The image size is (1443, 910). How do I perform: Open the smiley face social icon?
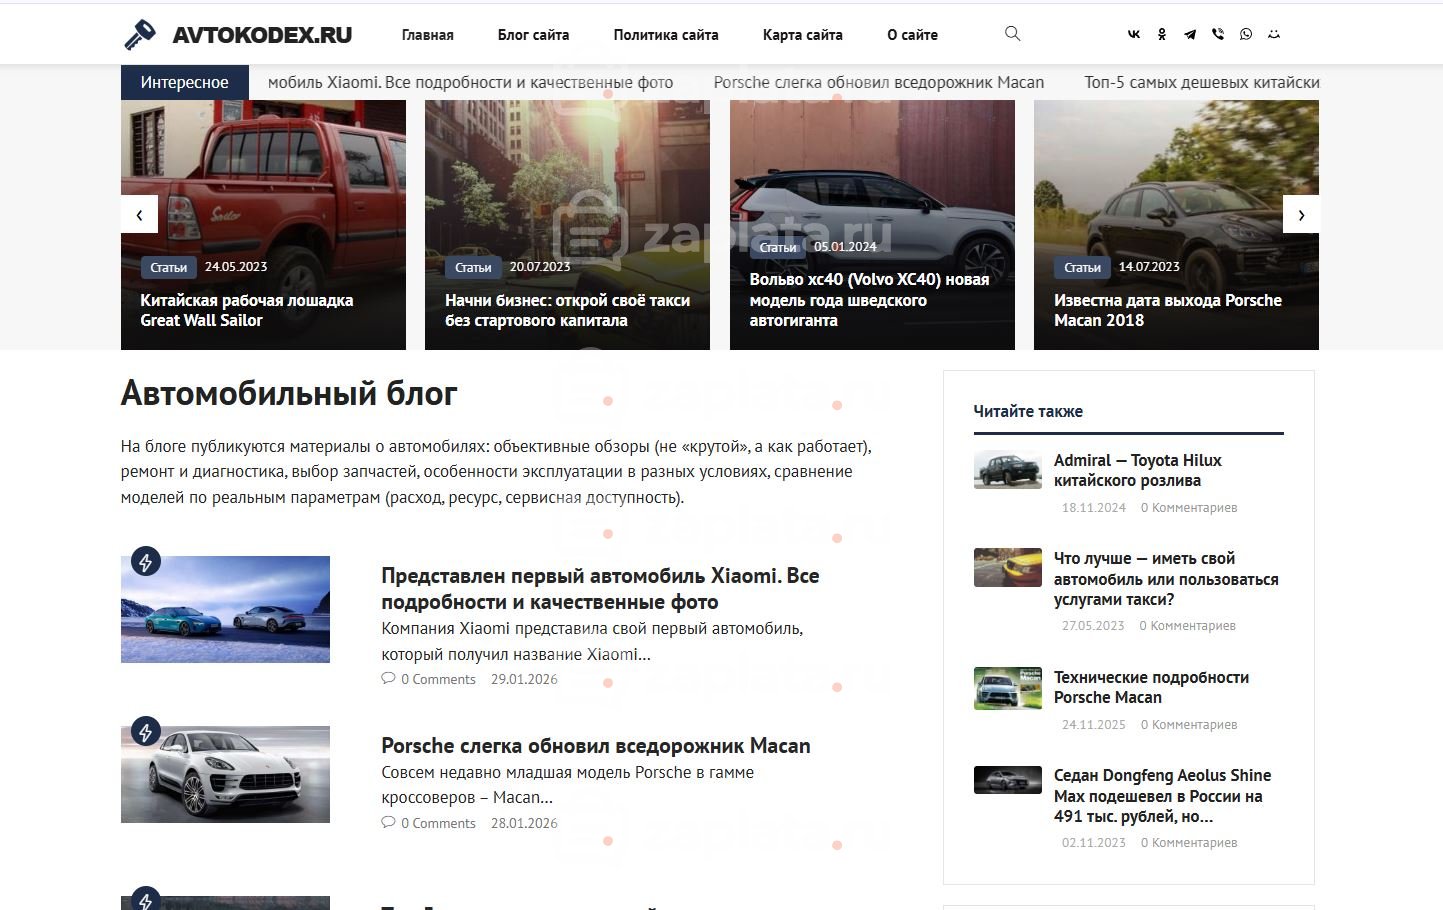(1274, 34)
